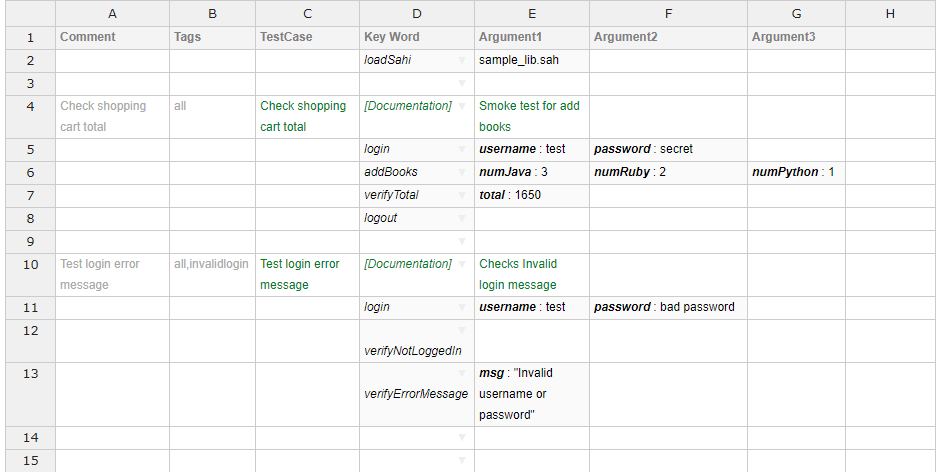Open the dropdown arrow above verifyNotLoggedIn

point(462,330)
